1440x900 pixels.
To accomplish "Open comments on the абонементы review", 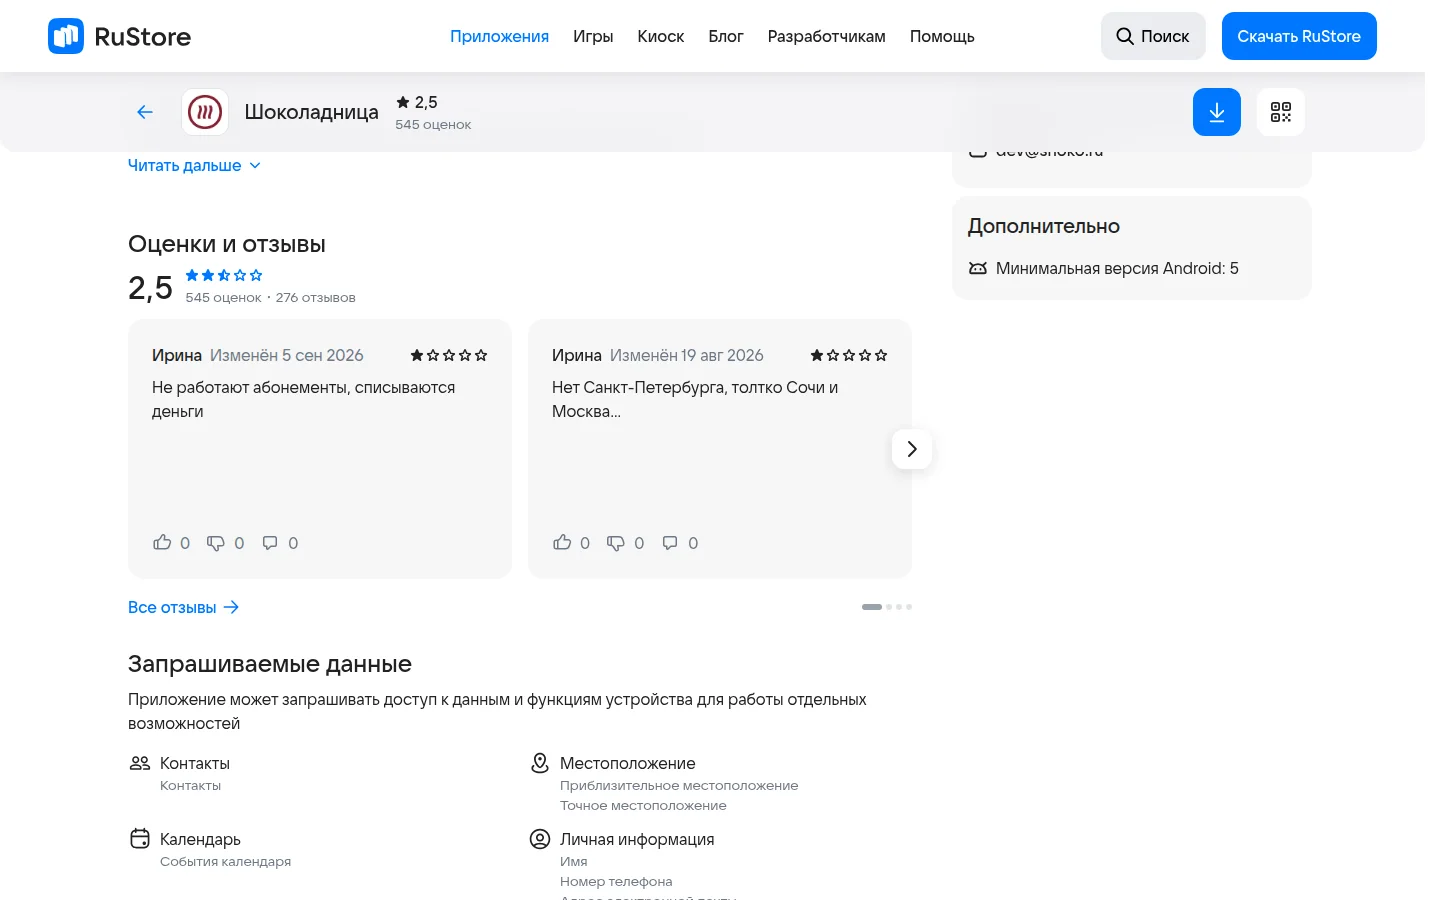I will pyautogui.click(x=270, y=542).
